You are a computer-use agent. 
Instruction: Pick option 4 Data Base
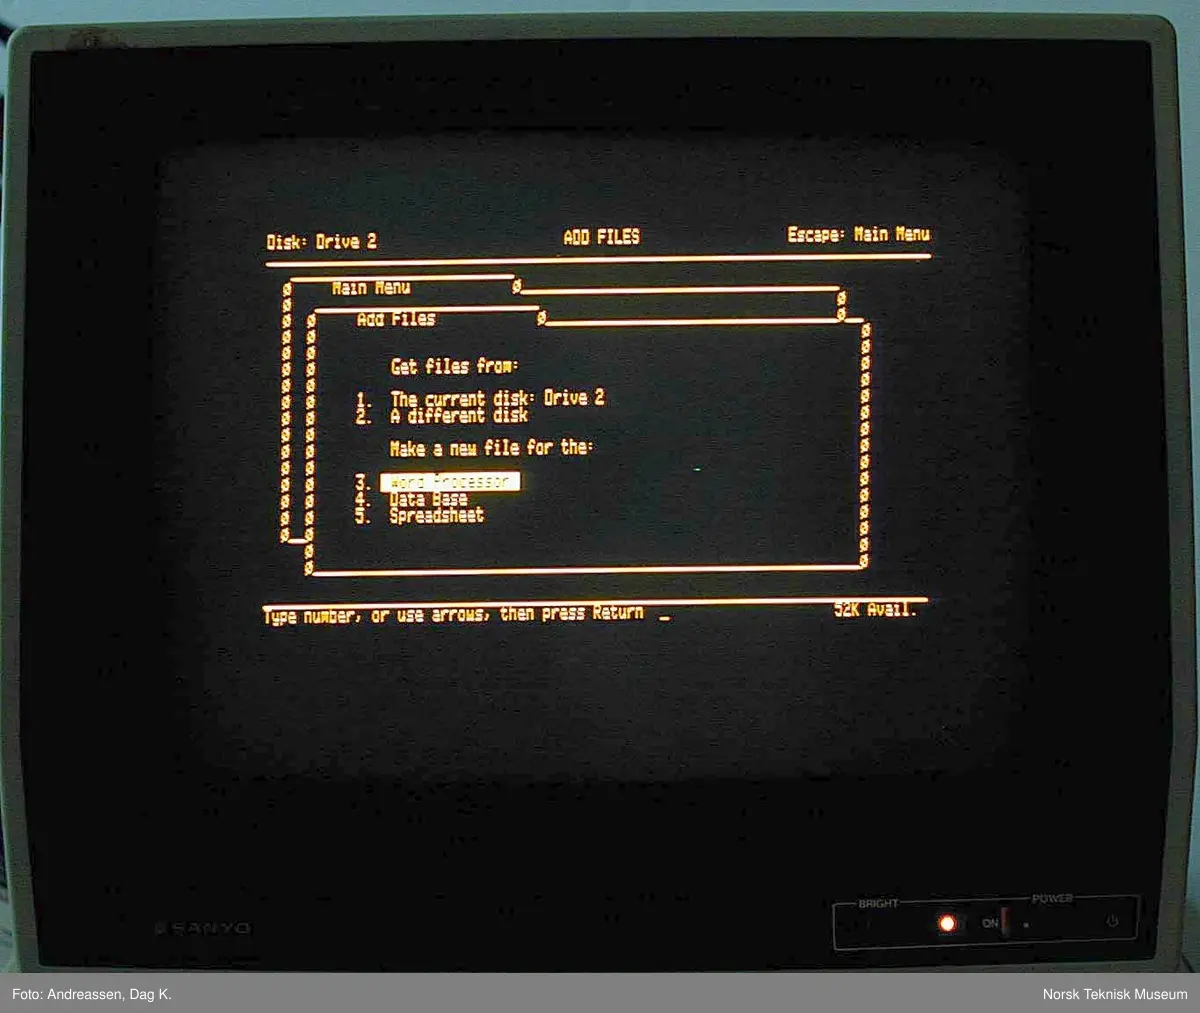click(x=412, y=499)
